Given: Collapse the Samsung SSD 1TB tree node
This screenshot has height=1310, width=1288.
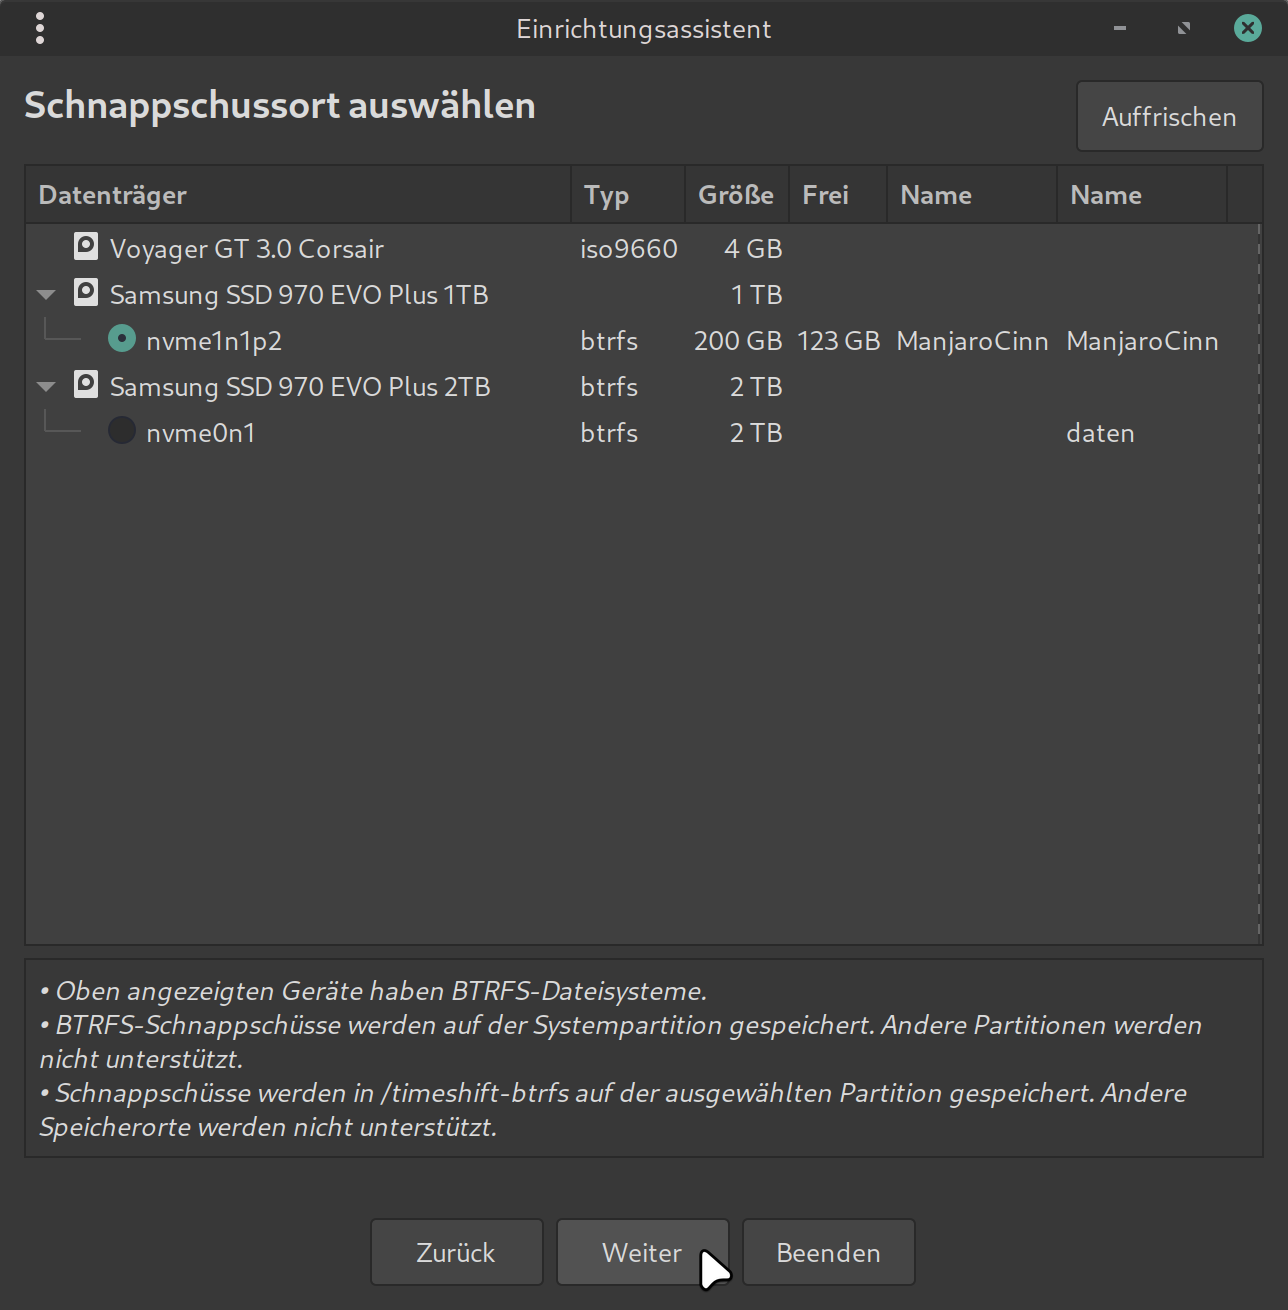Looking at the screenshot, I should (46, 295).
